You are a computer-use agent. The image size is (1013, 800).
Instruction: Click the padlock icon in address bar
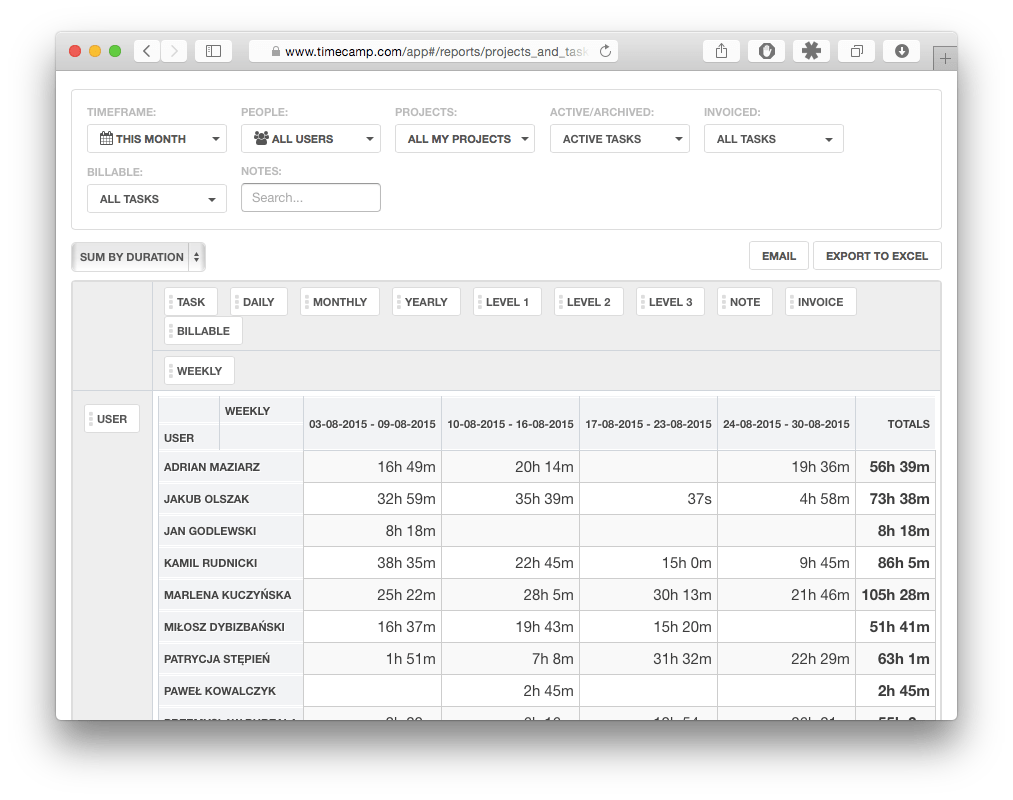(x=276, y=51)
